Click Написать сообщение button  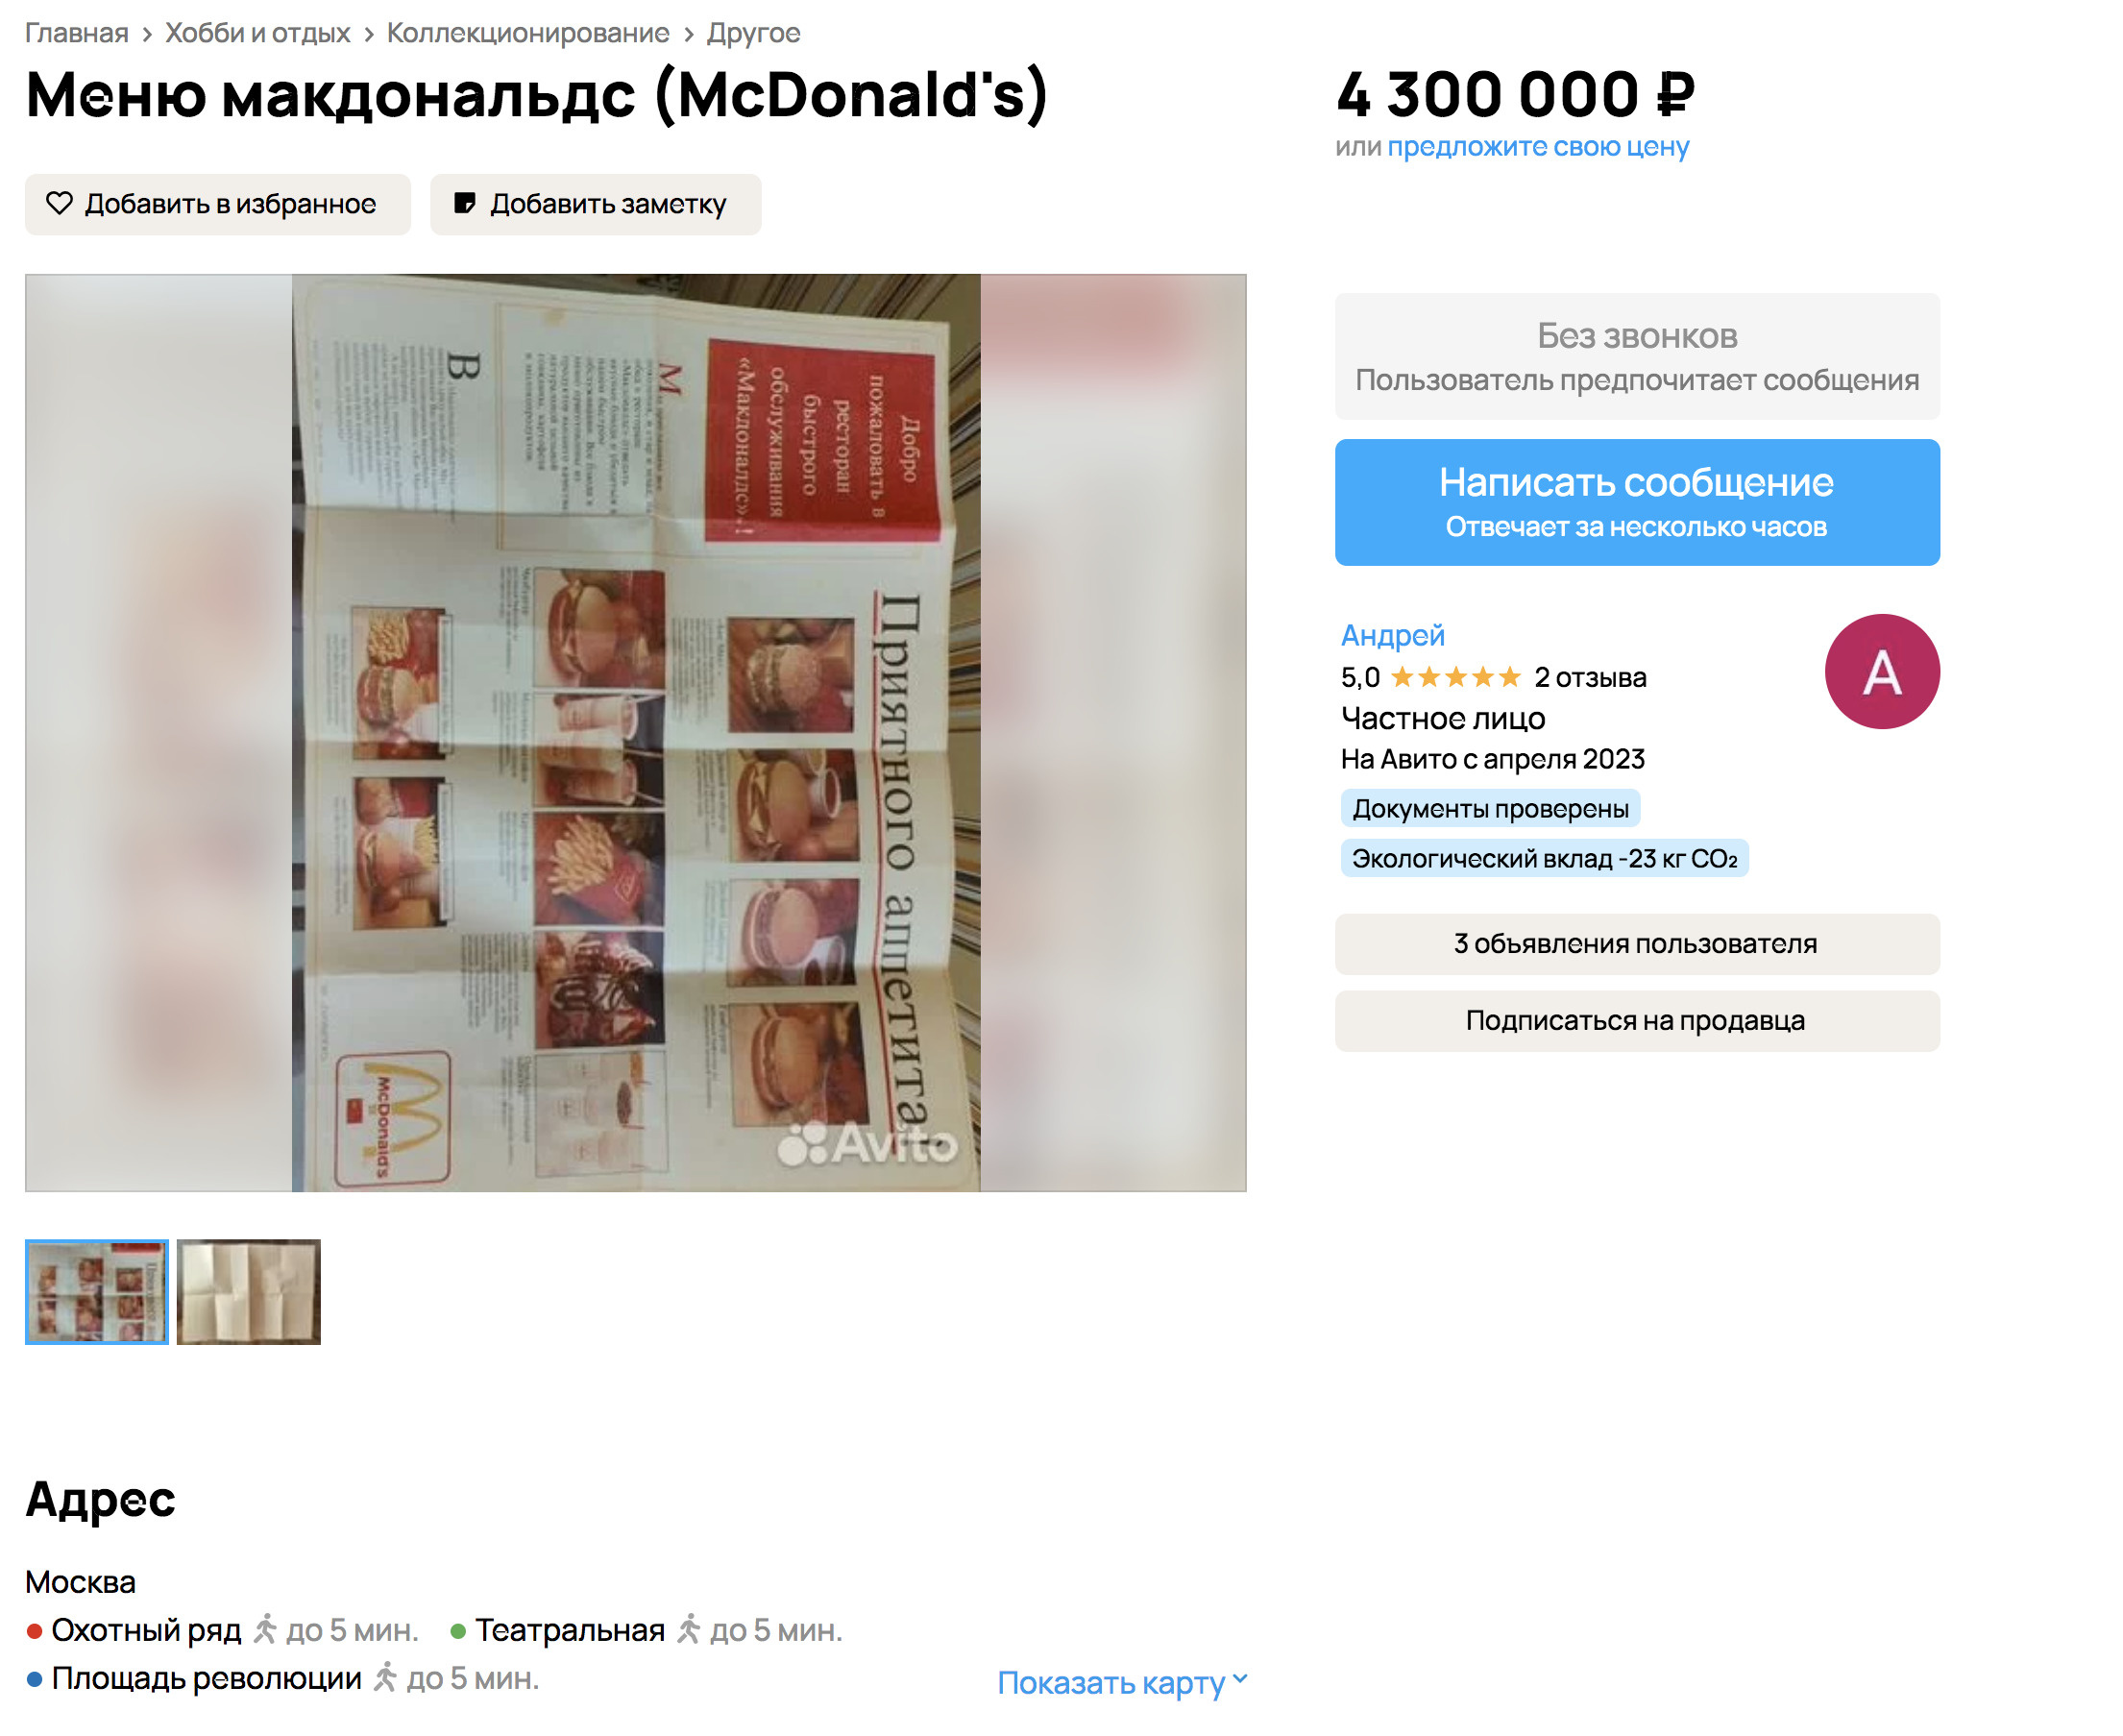point(1637,503)
